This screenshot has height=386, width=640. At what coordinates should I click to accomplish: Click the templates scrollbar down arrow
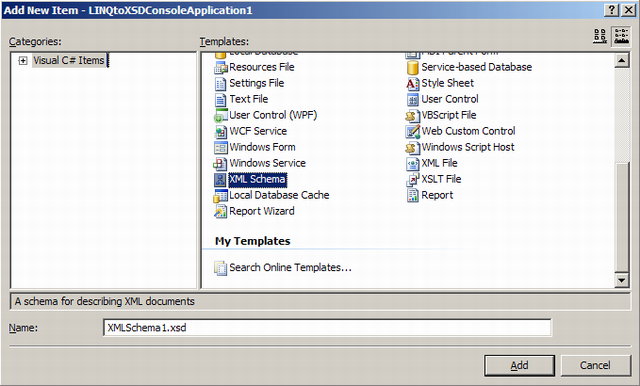pyautogui.click(x=622, y=280)
